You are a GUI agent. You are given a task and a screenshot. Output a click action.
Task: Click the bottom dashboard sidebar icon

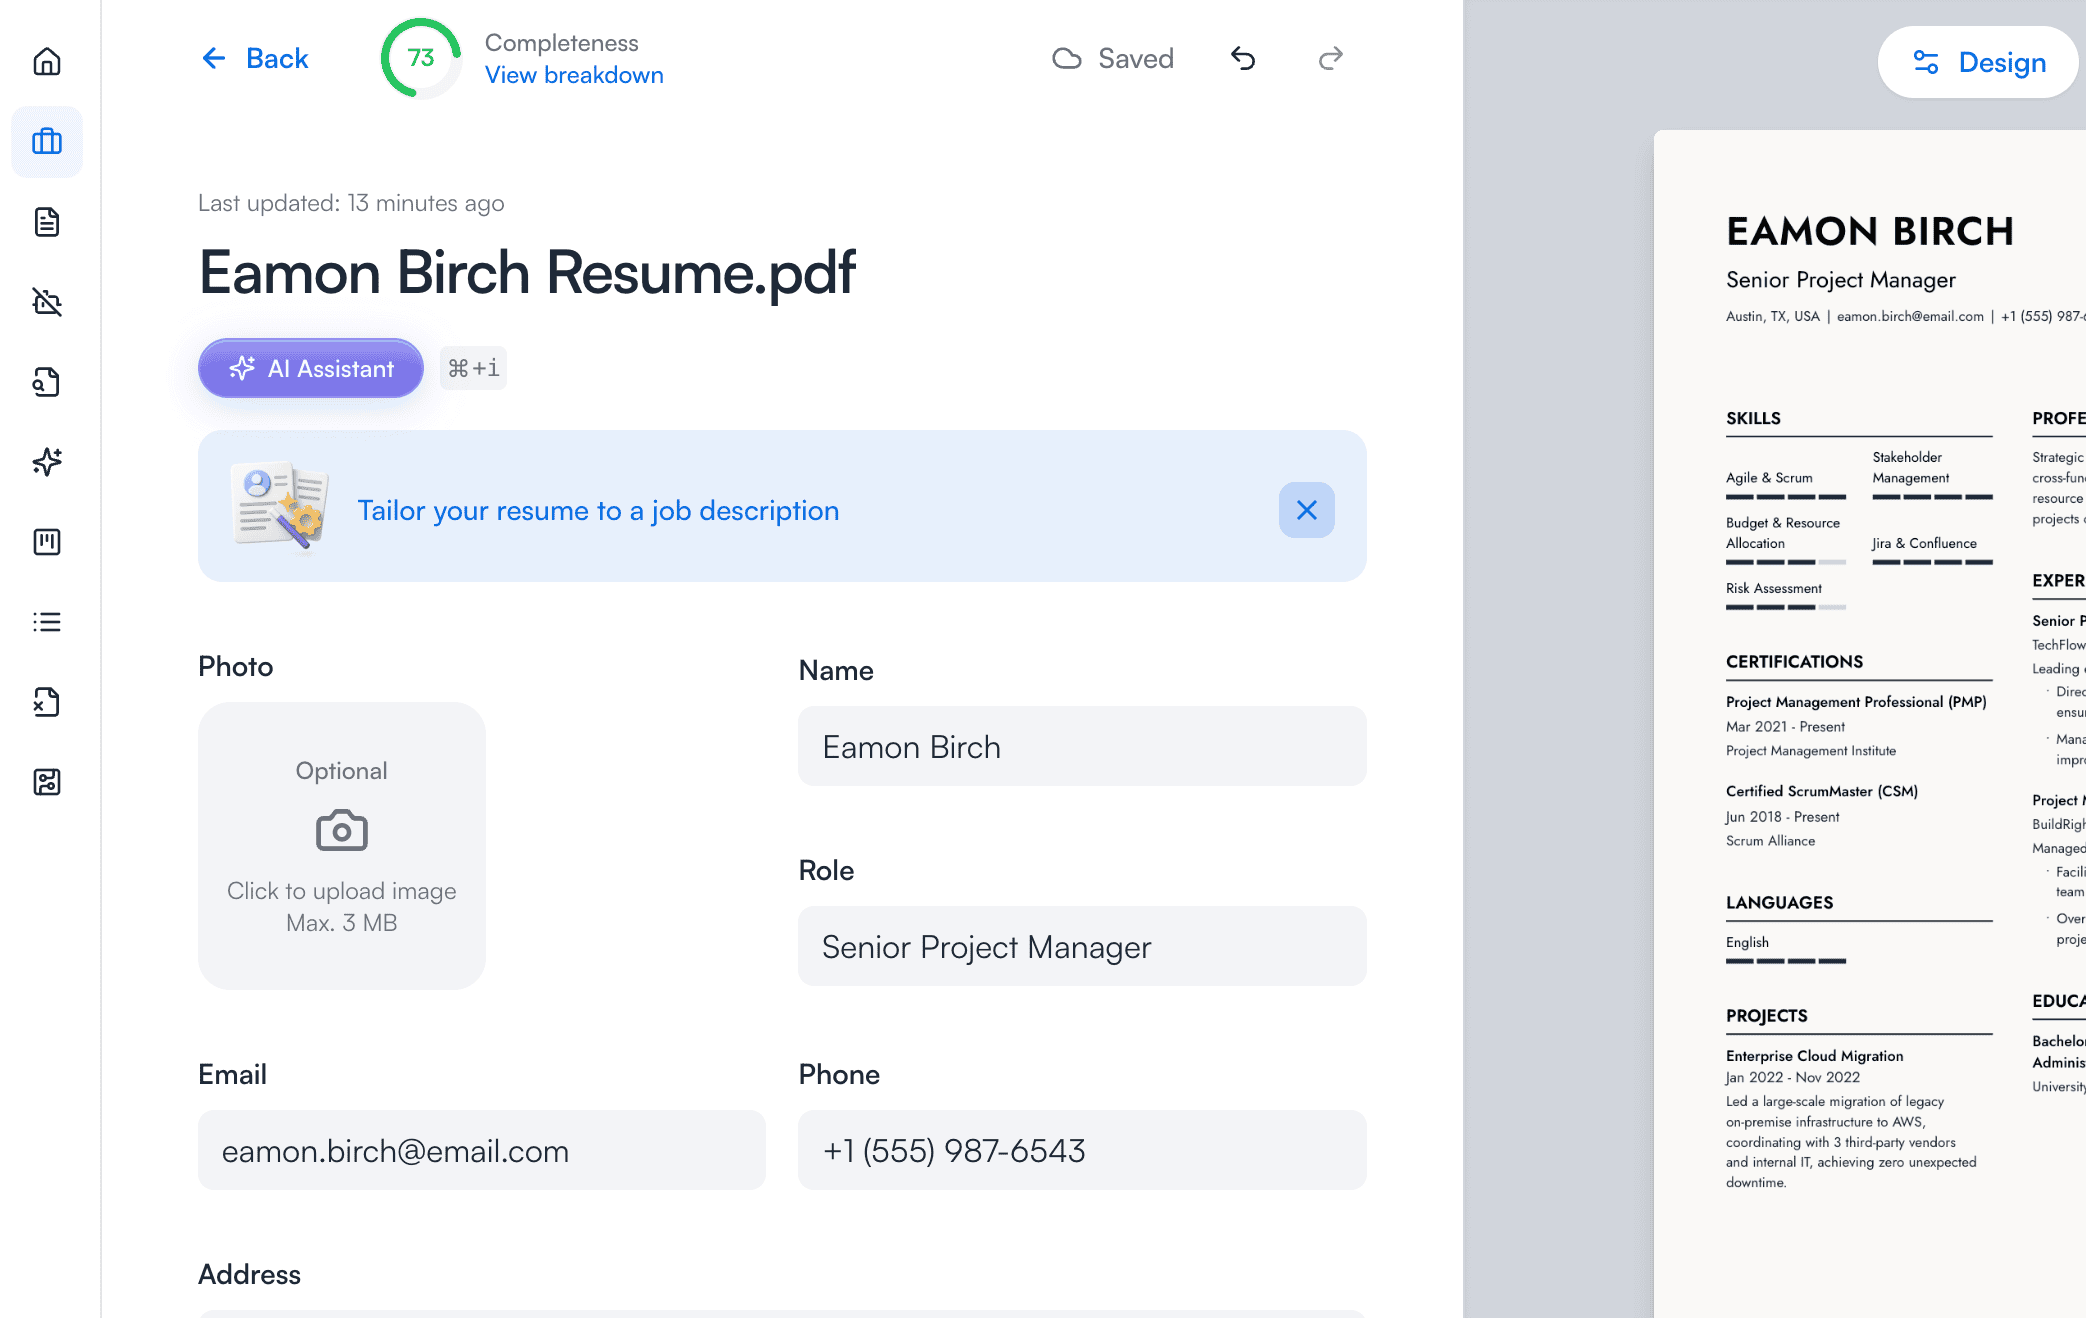coord(47,782)
